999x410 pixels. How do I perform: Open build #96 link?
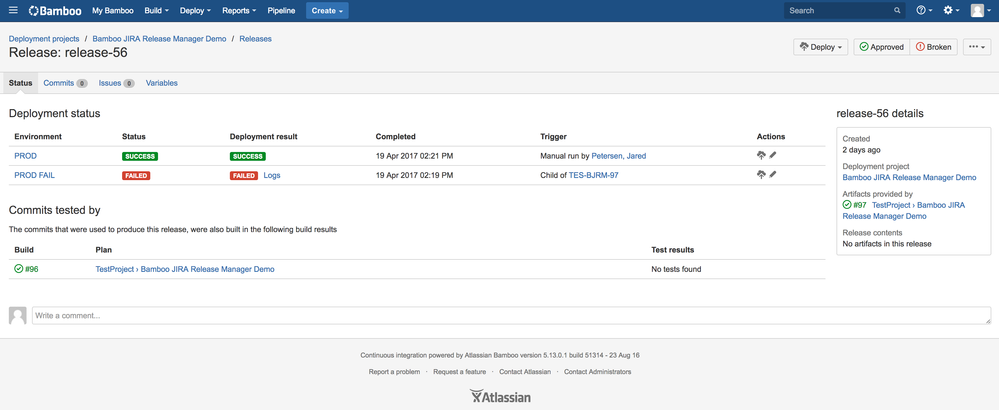tap(32, 269)
